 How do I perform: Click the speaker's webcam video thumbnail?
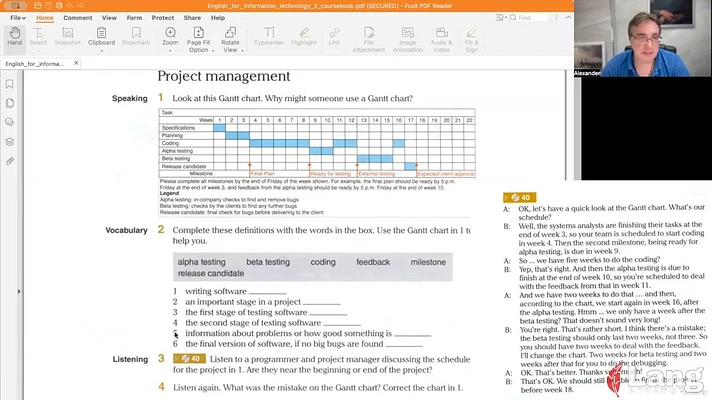point(643,38)
